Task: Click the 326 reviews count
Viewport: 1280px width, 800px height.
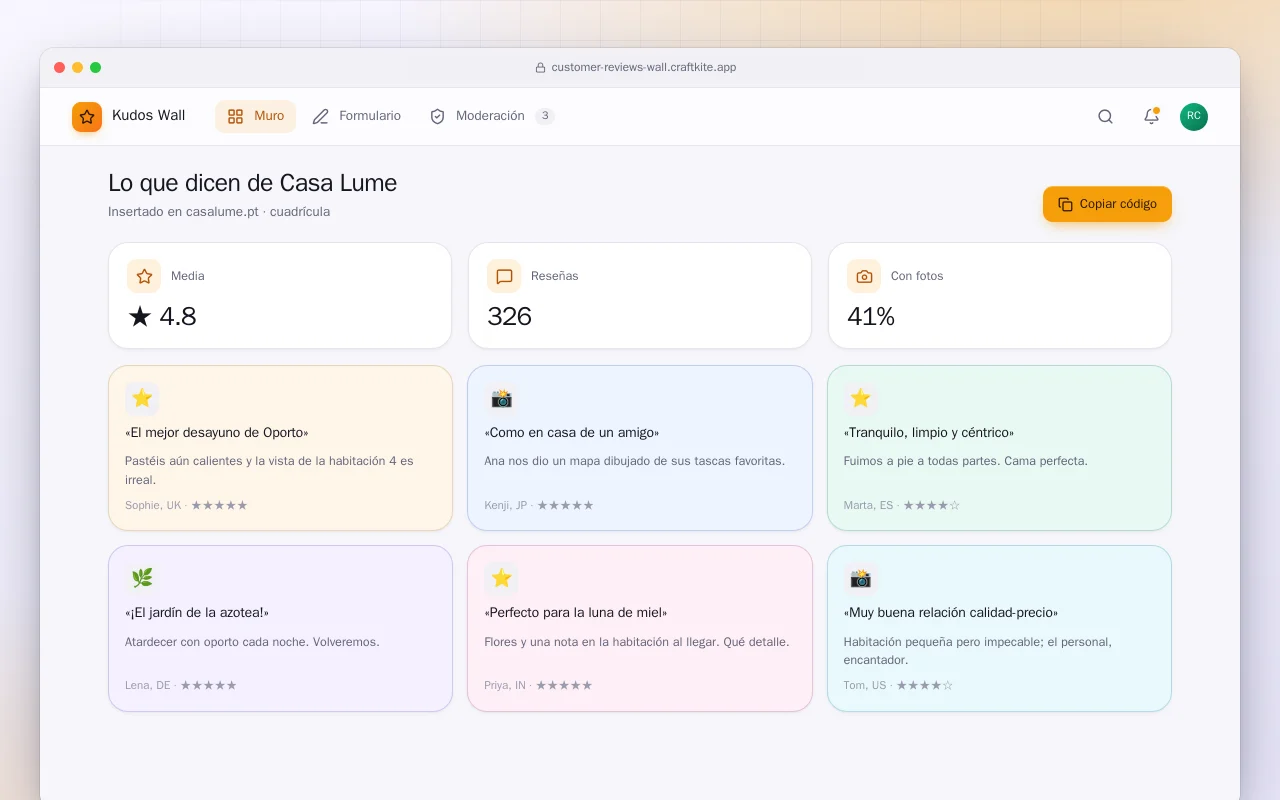Action: [x=510, y=317]
